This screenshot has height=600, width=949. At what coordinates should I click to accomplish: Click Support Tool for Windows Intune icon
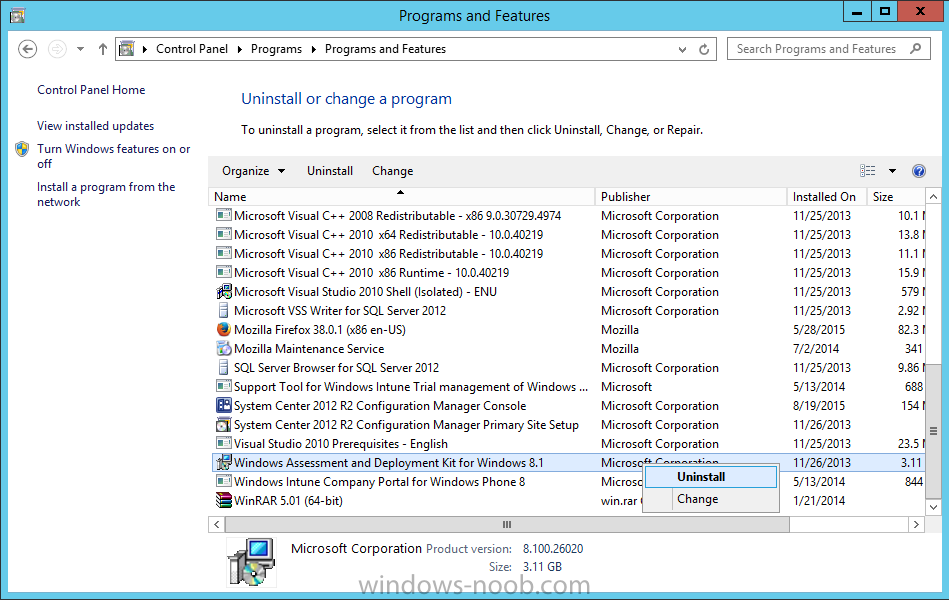click(223, 386)
